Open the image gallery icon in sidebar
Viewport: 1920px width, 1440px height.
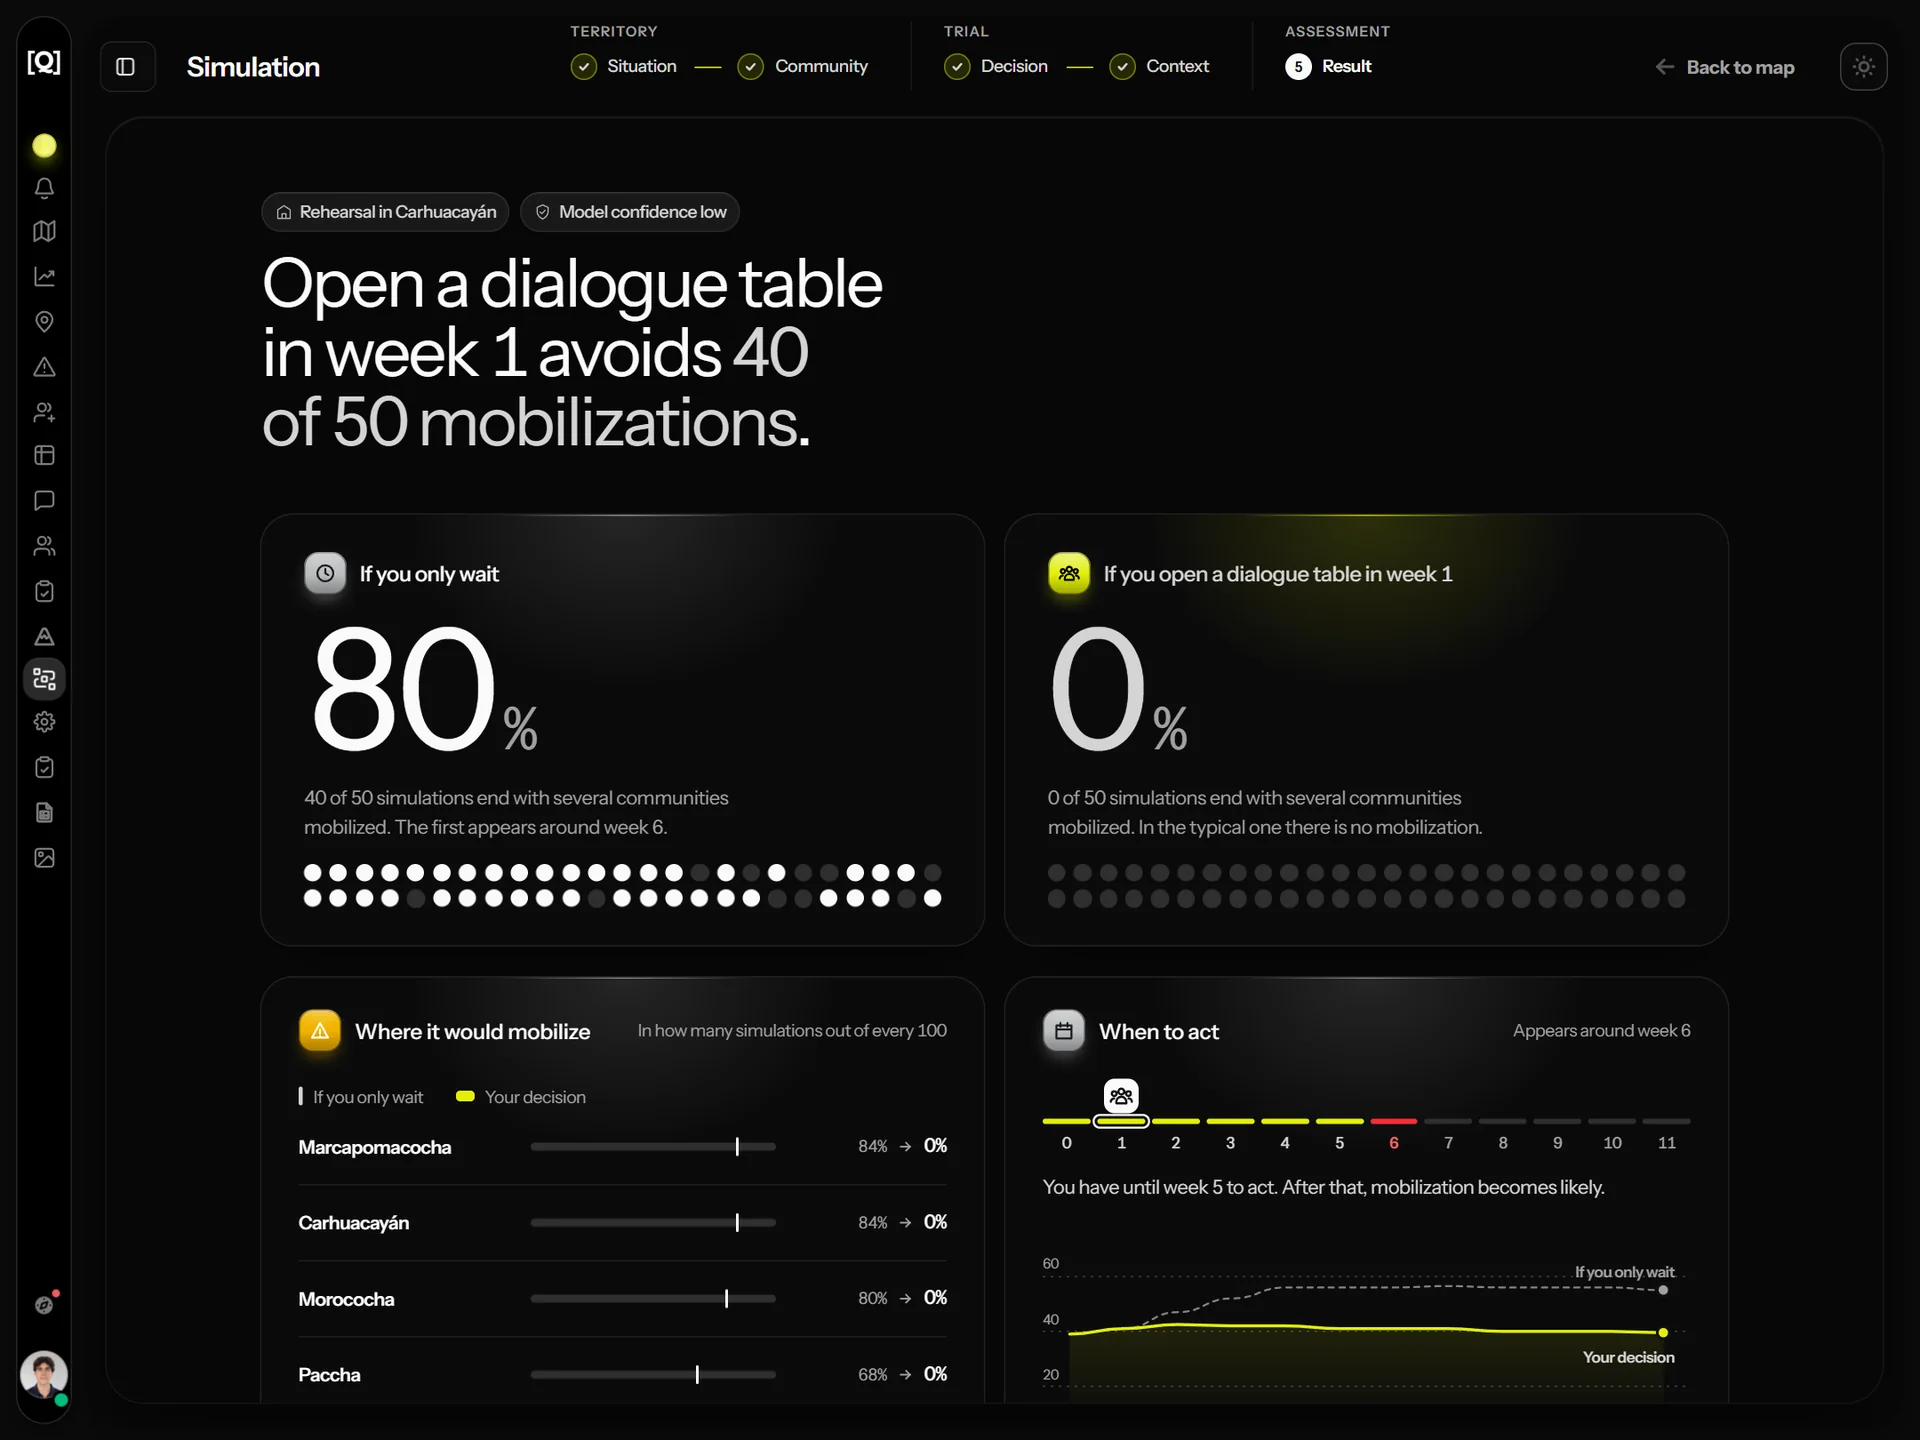(x=44, y=858)
